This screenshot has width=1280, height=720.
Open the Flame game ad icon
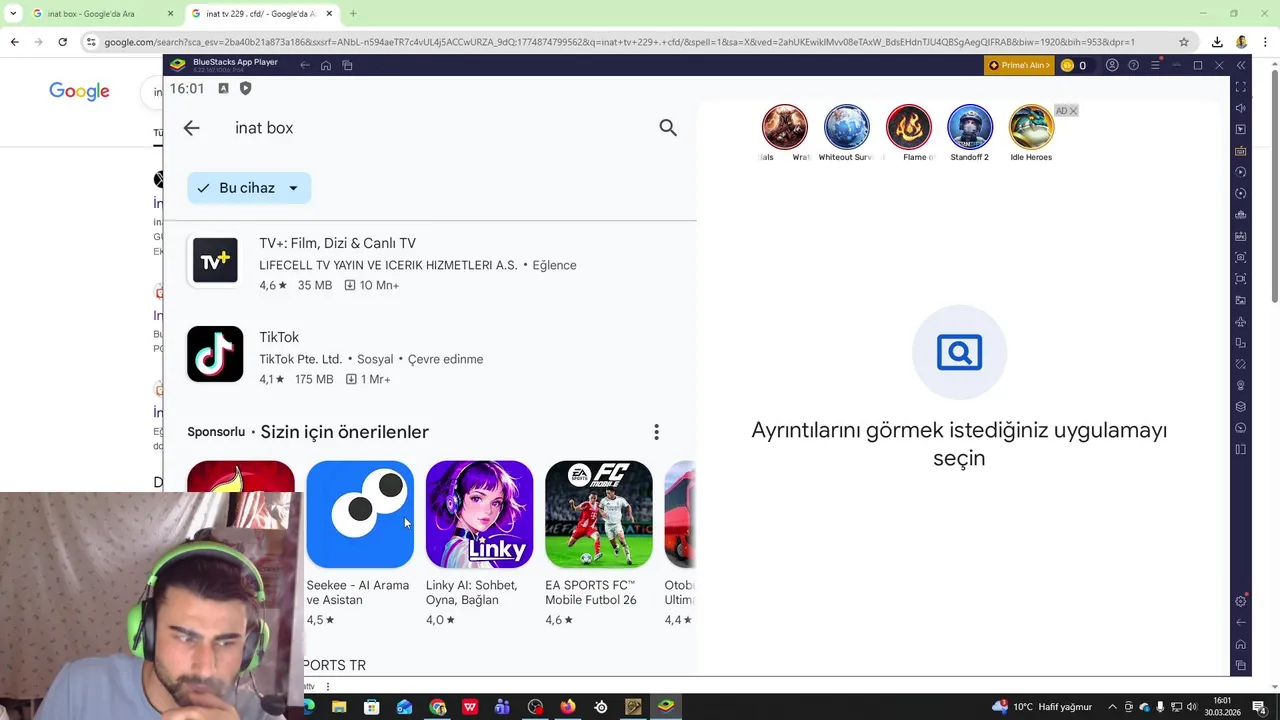(909, 127)
